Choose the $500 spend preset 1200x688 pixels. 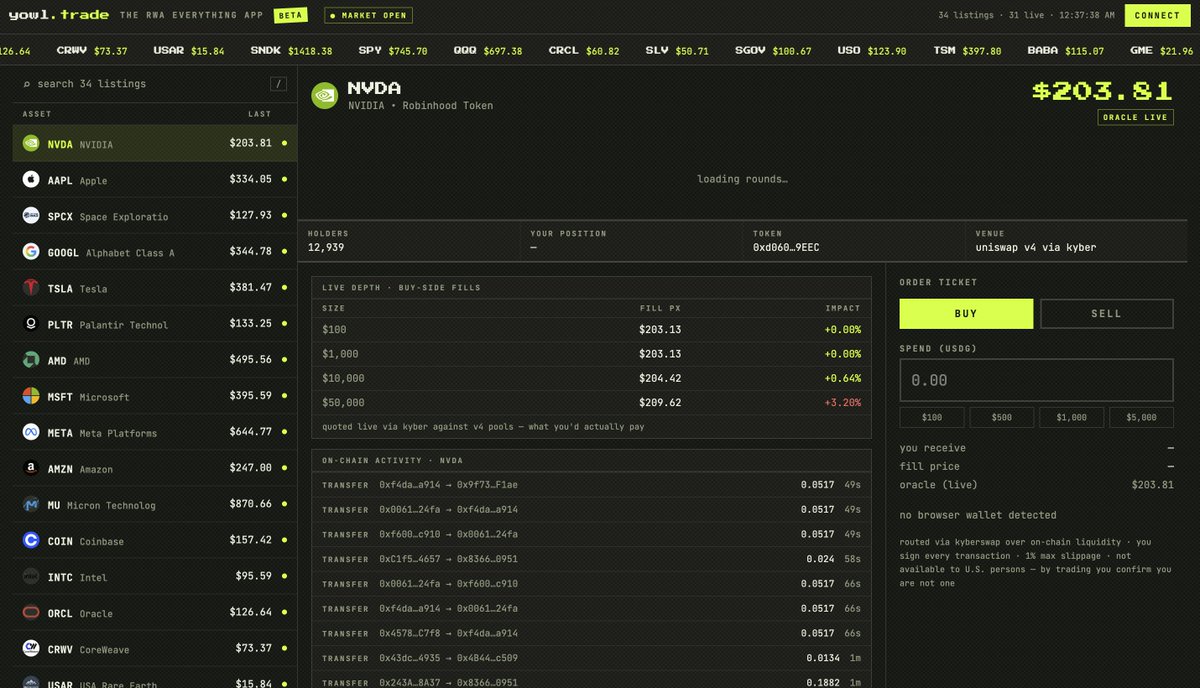[1001, 417]
